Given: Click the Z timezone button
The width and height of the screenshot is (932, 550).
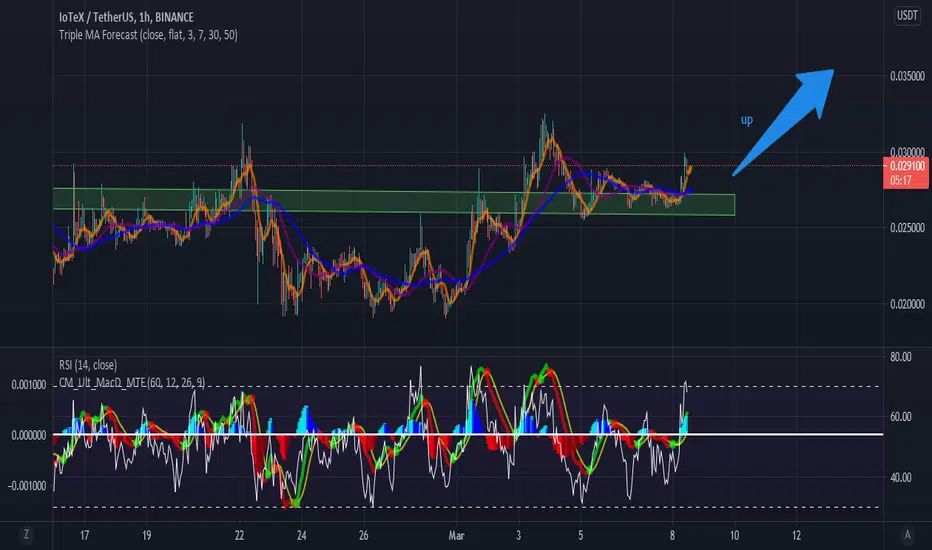Looking at the screenshot, I should pos(26,535).
